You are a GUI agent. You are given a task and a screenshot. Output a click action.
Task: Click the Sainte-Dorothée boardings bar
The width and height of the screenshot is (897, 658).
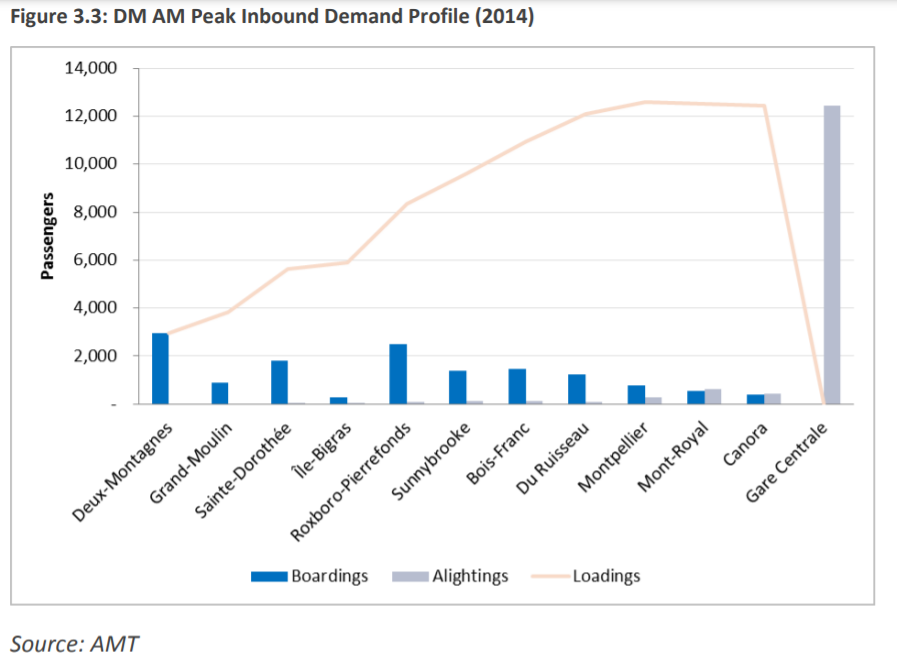coord(279,382)
